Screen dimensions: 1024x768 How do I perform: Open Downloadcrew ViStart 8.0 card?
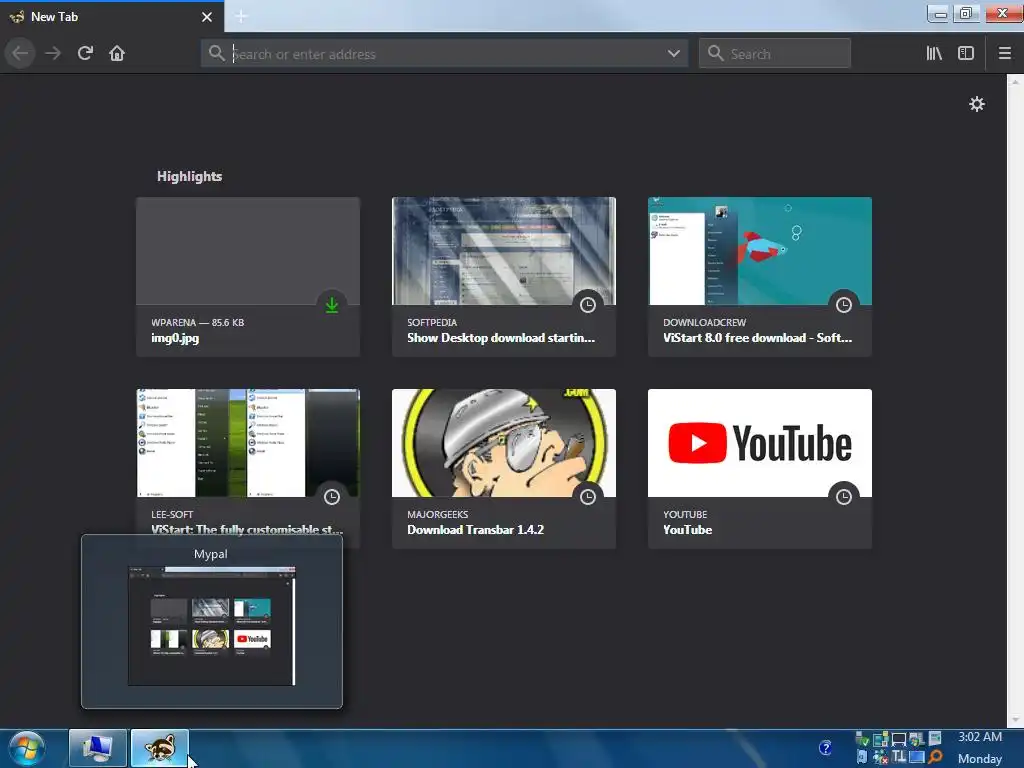point(760,277)
